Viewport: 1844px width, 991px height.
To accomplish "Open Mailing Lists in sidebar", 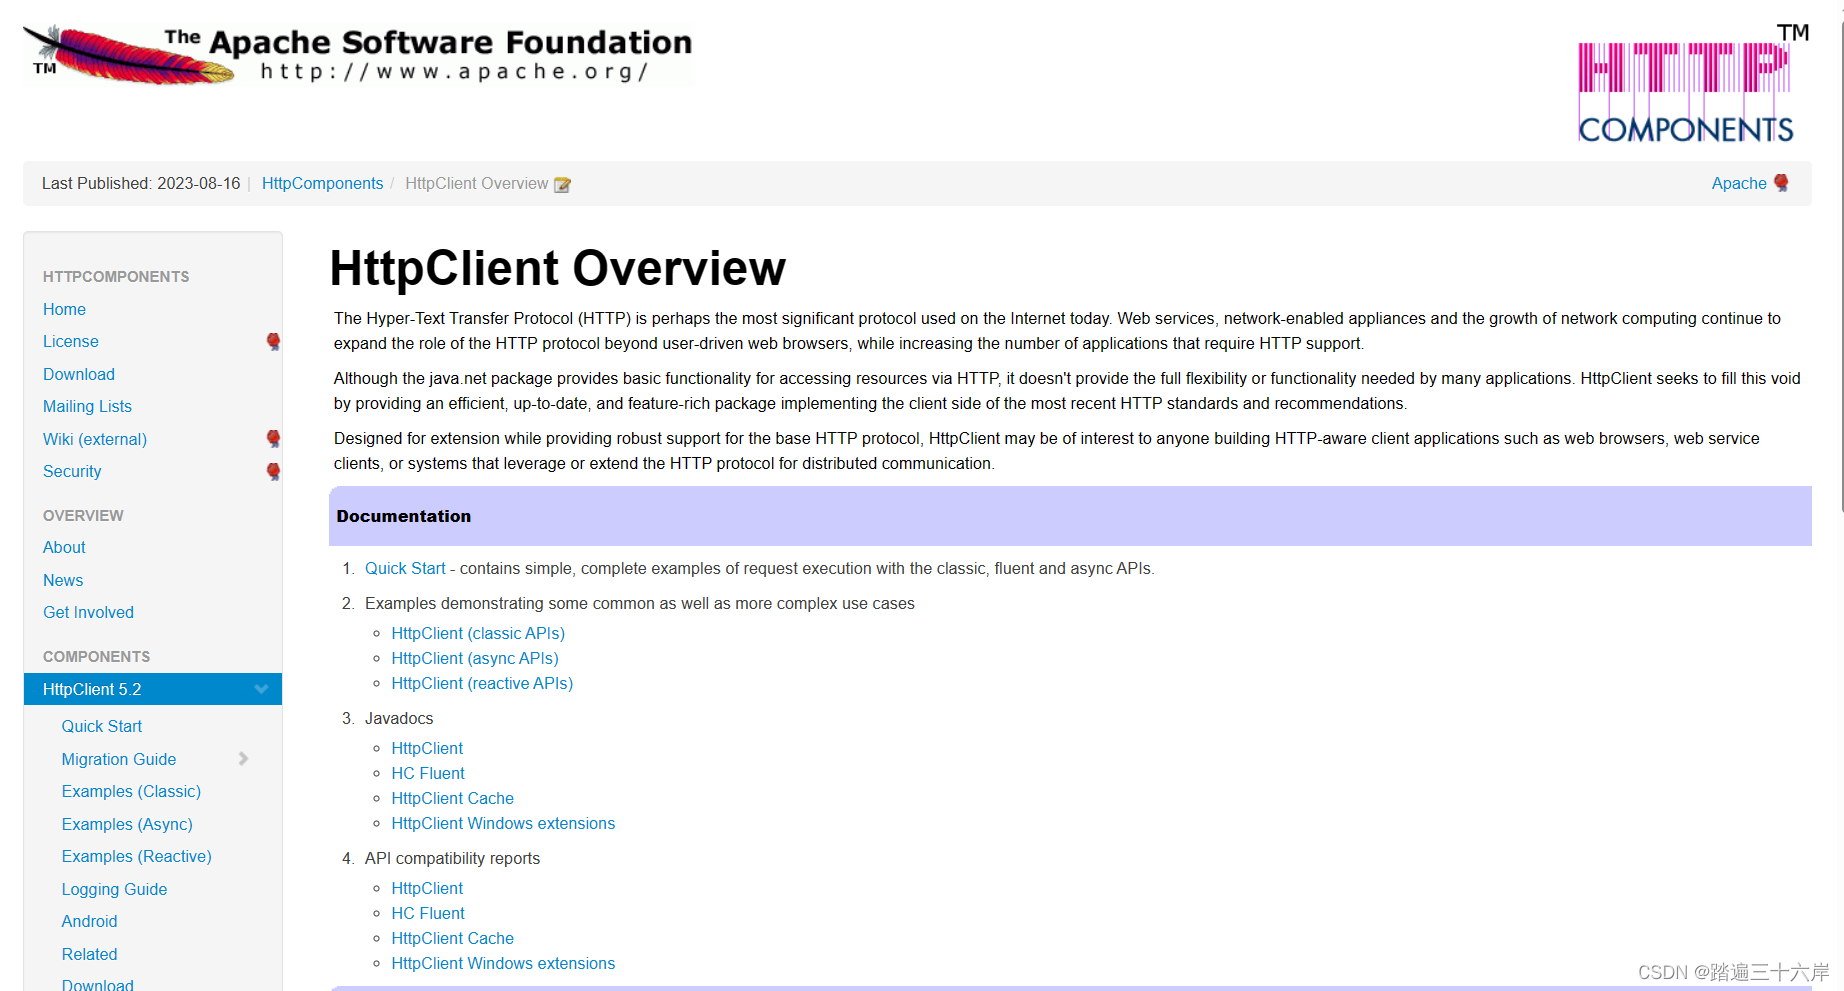I will [87, 407].
